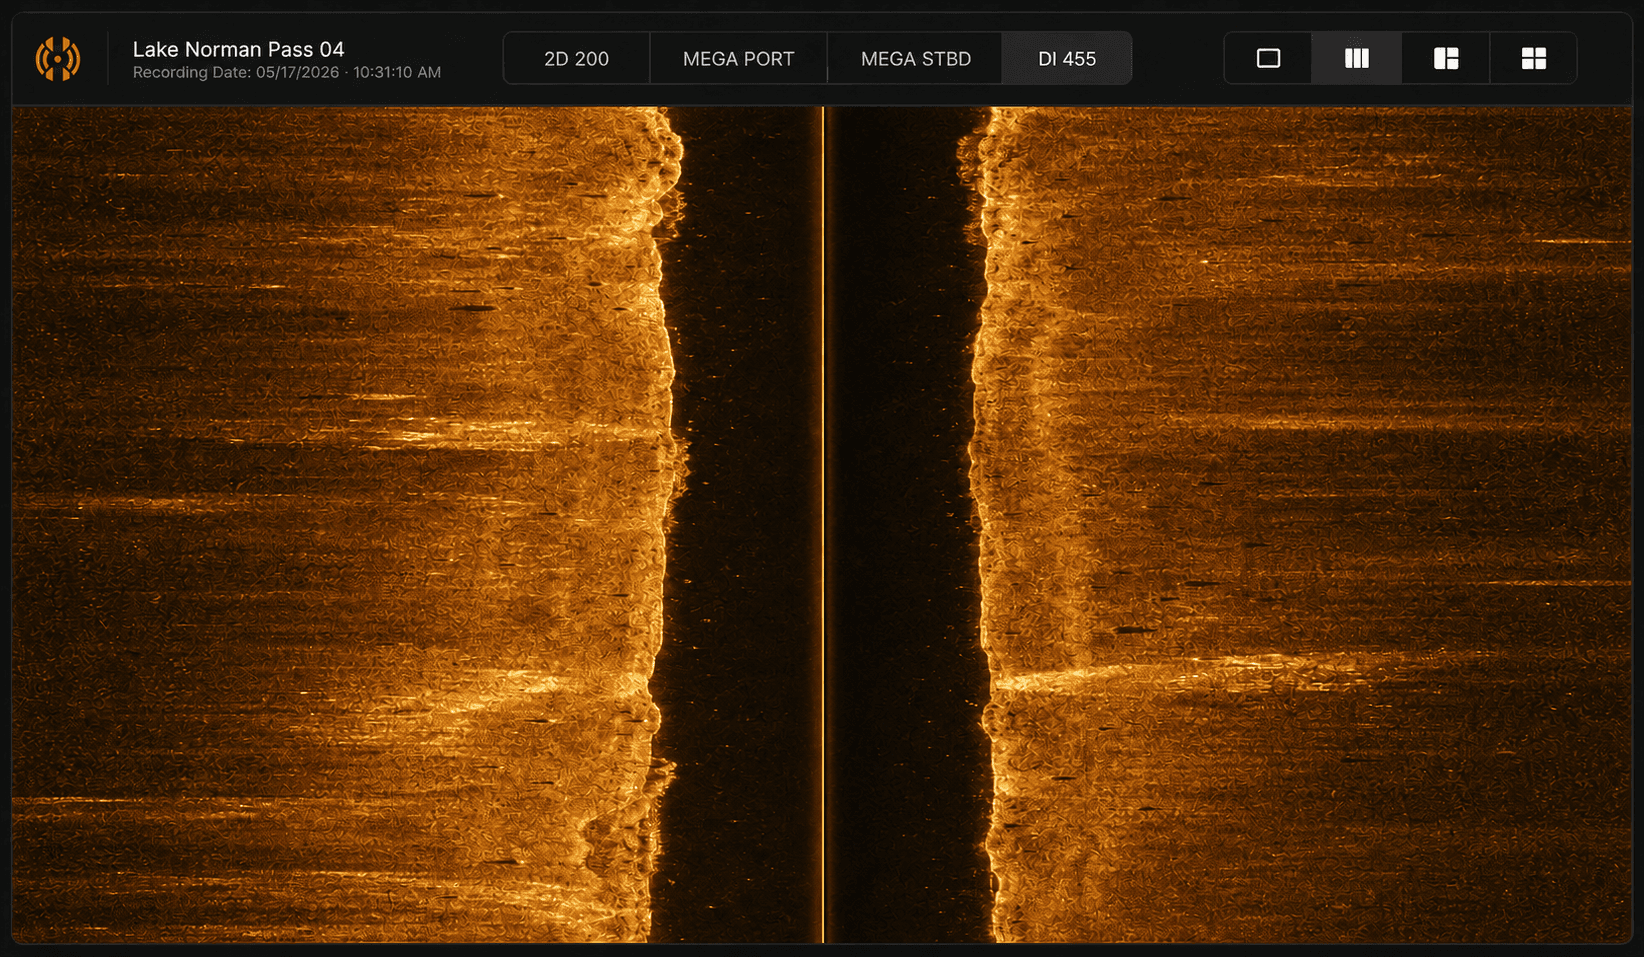Open the MEGA PORT tab
1644x957 pixels.
[x=739, y=59]
